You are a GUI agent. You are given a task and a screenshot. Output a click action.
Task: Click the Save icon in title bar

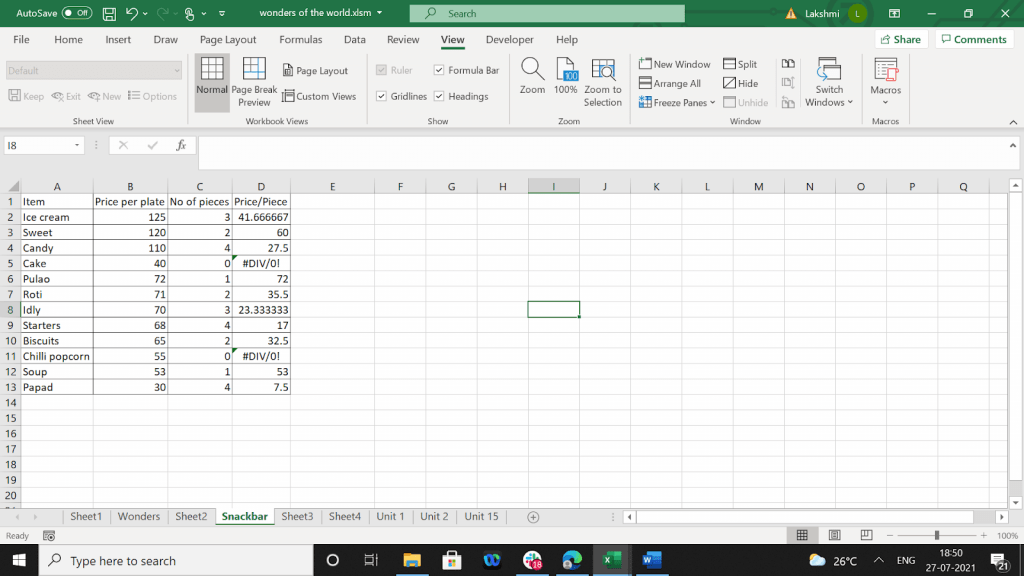point(109,14)
